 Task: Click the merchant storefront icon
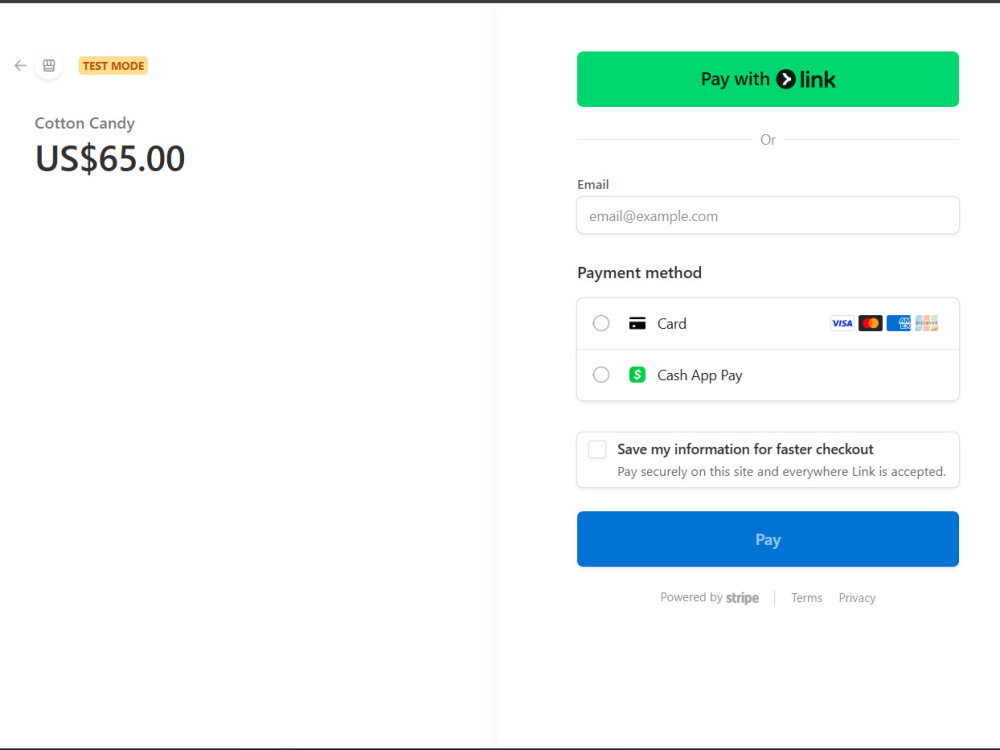[x=49, y=66]
